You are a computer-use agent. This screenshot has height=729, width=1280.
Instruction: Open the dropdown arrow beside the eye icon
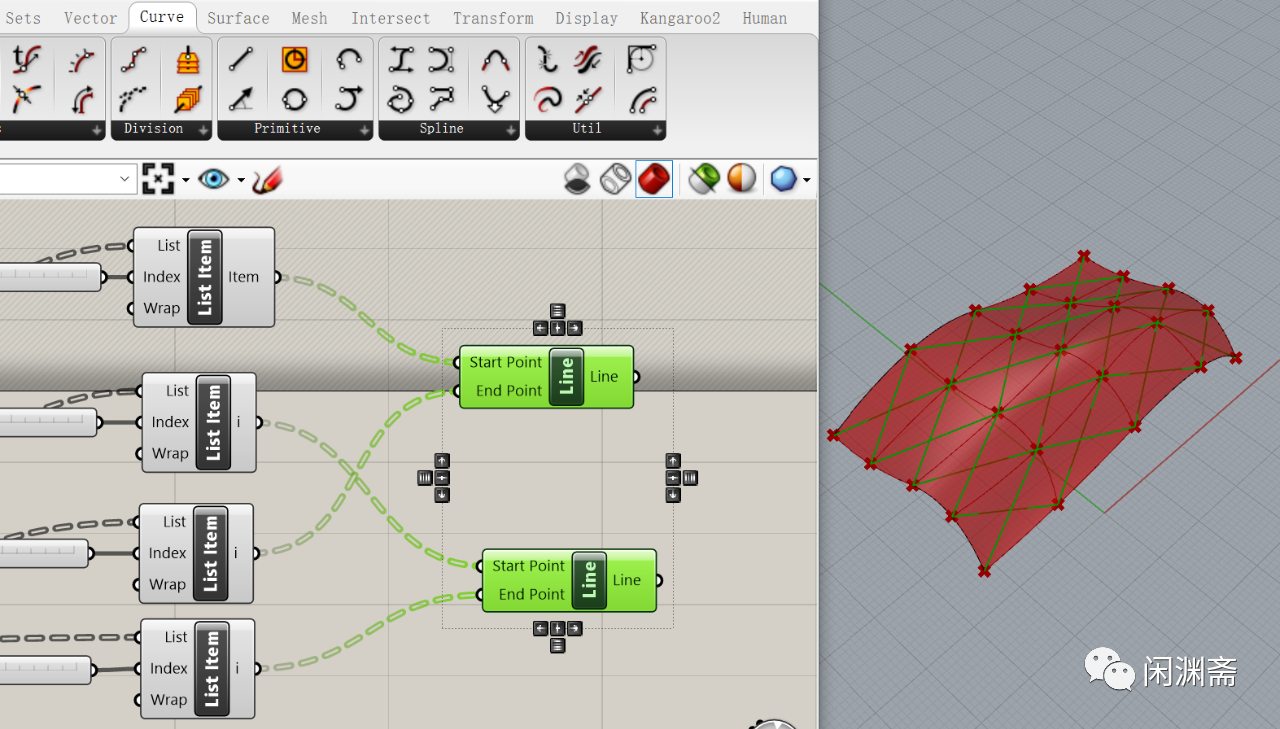[241, 181]
